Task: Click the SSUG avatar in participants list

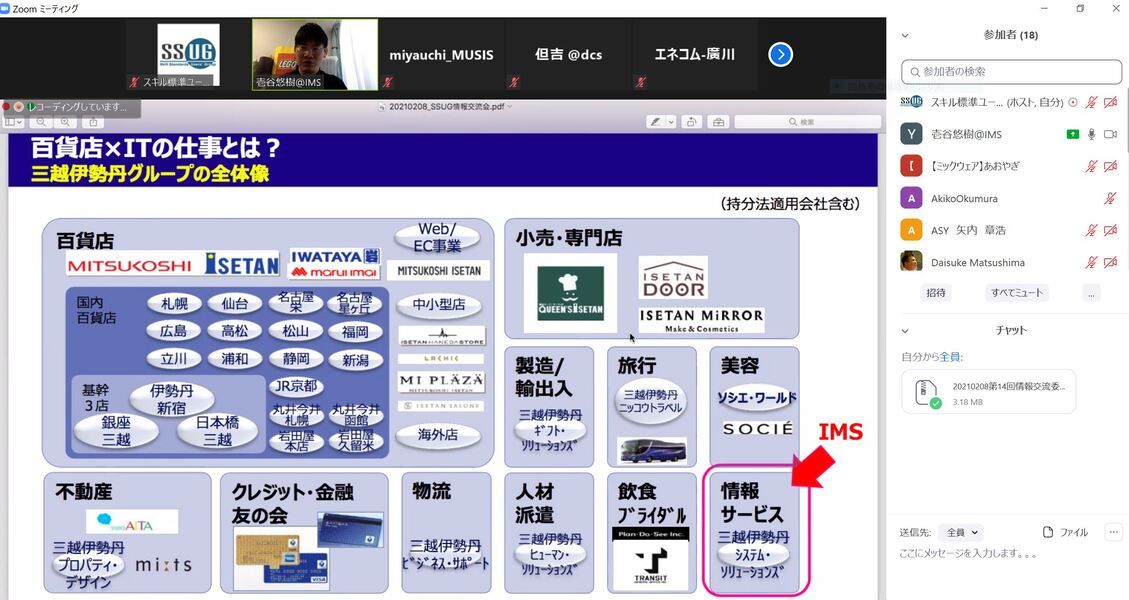Action: click(912, 102)
